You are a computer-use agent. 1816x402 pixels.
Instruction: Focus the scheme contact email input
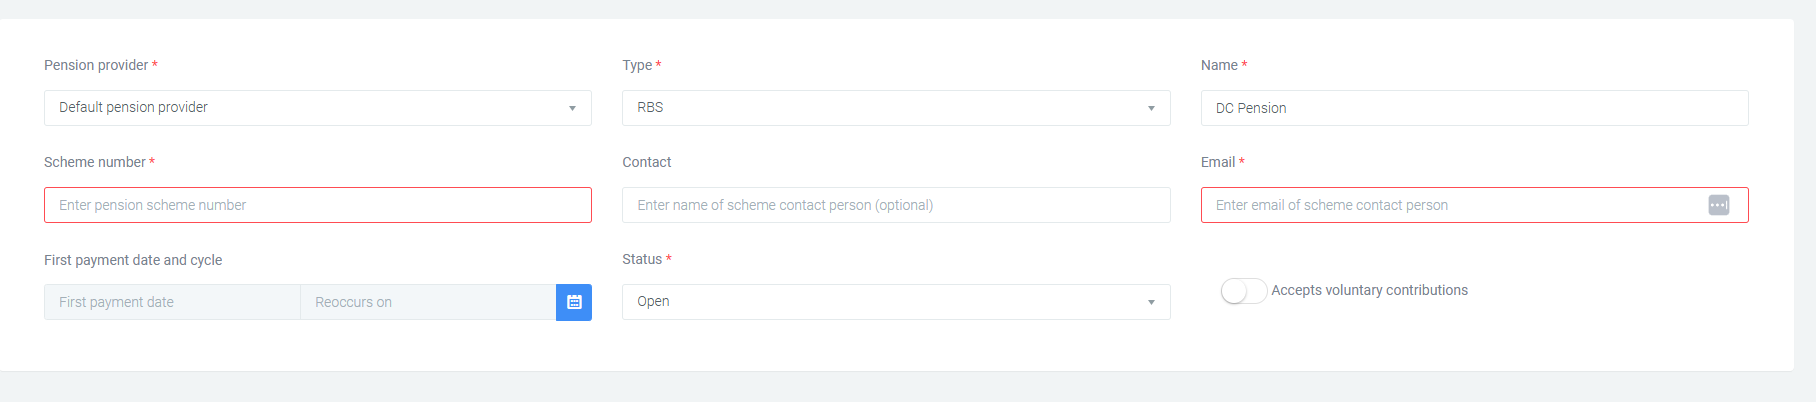(x=1450, y=205)
